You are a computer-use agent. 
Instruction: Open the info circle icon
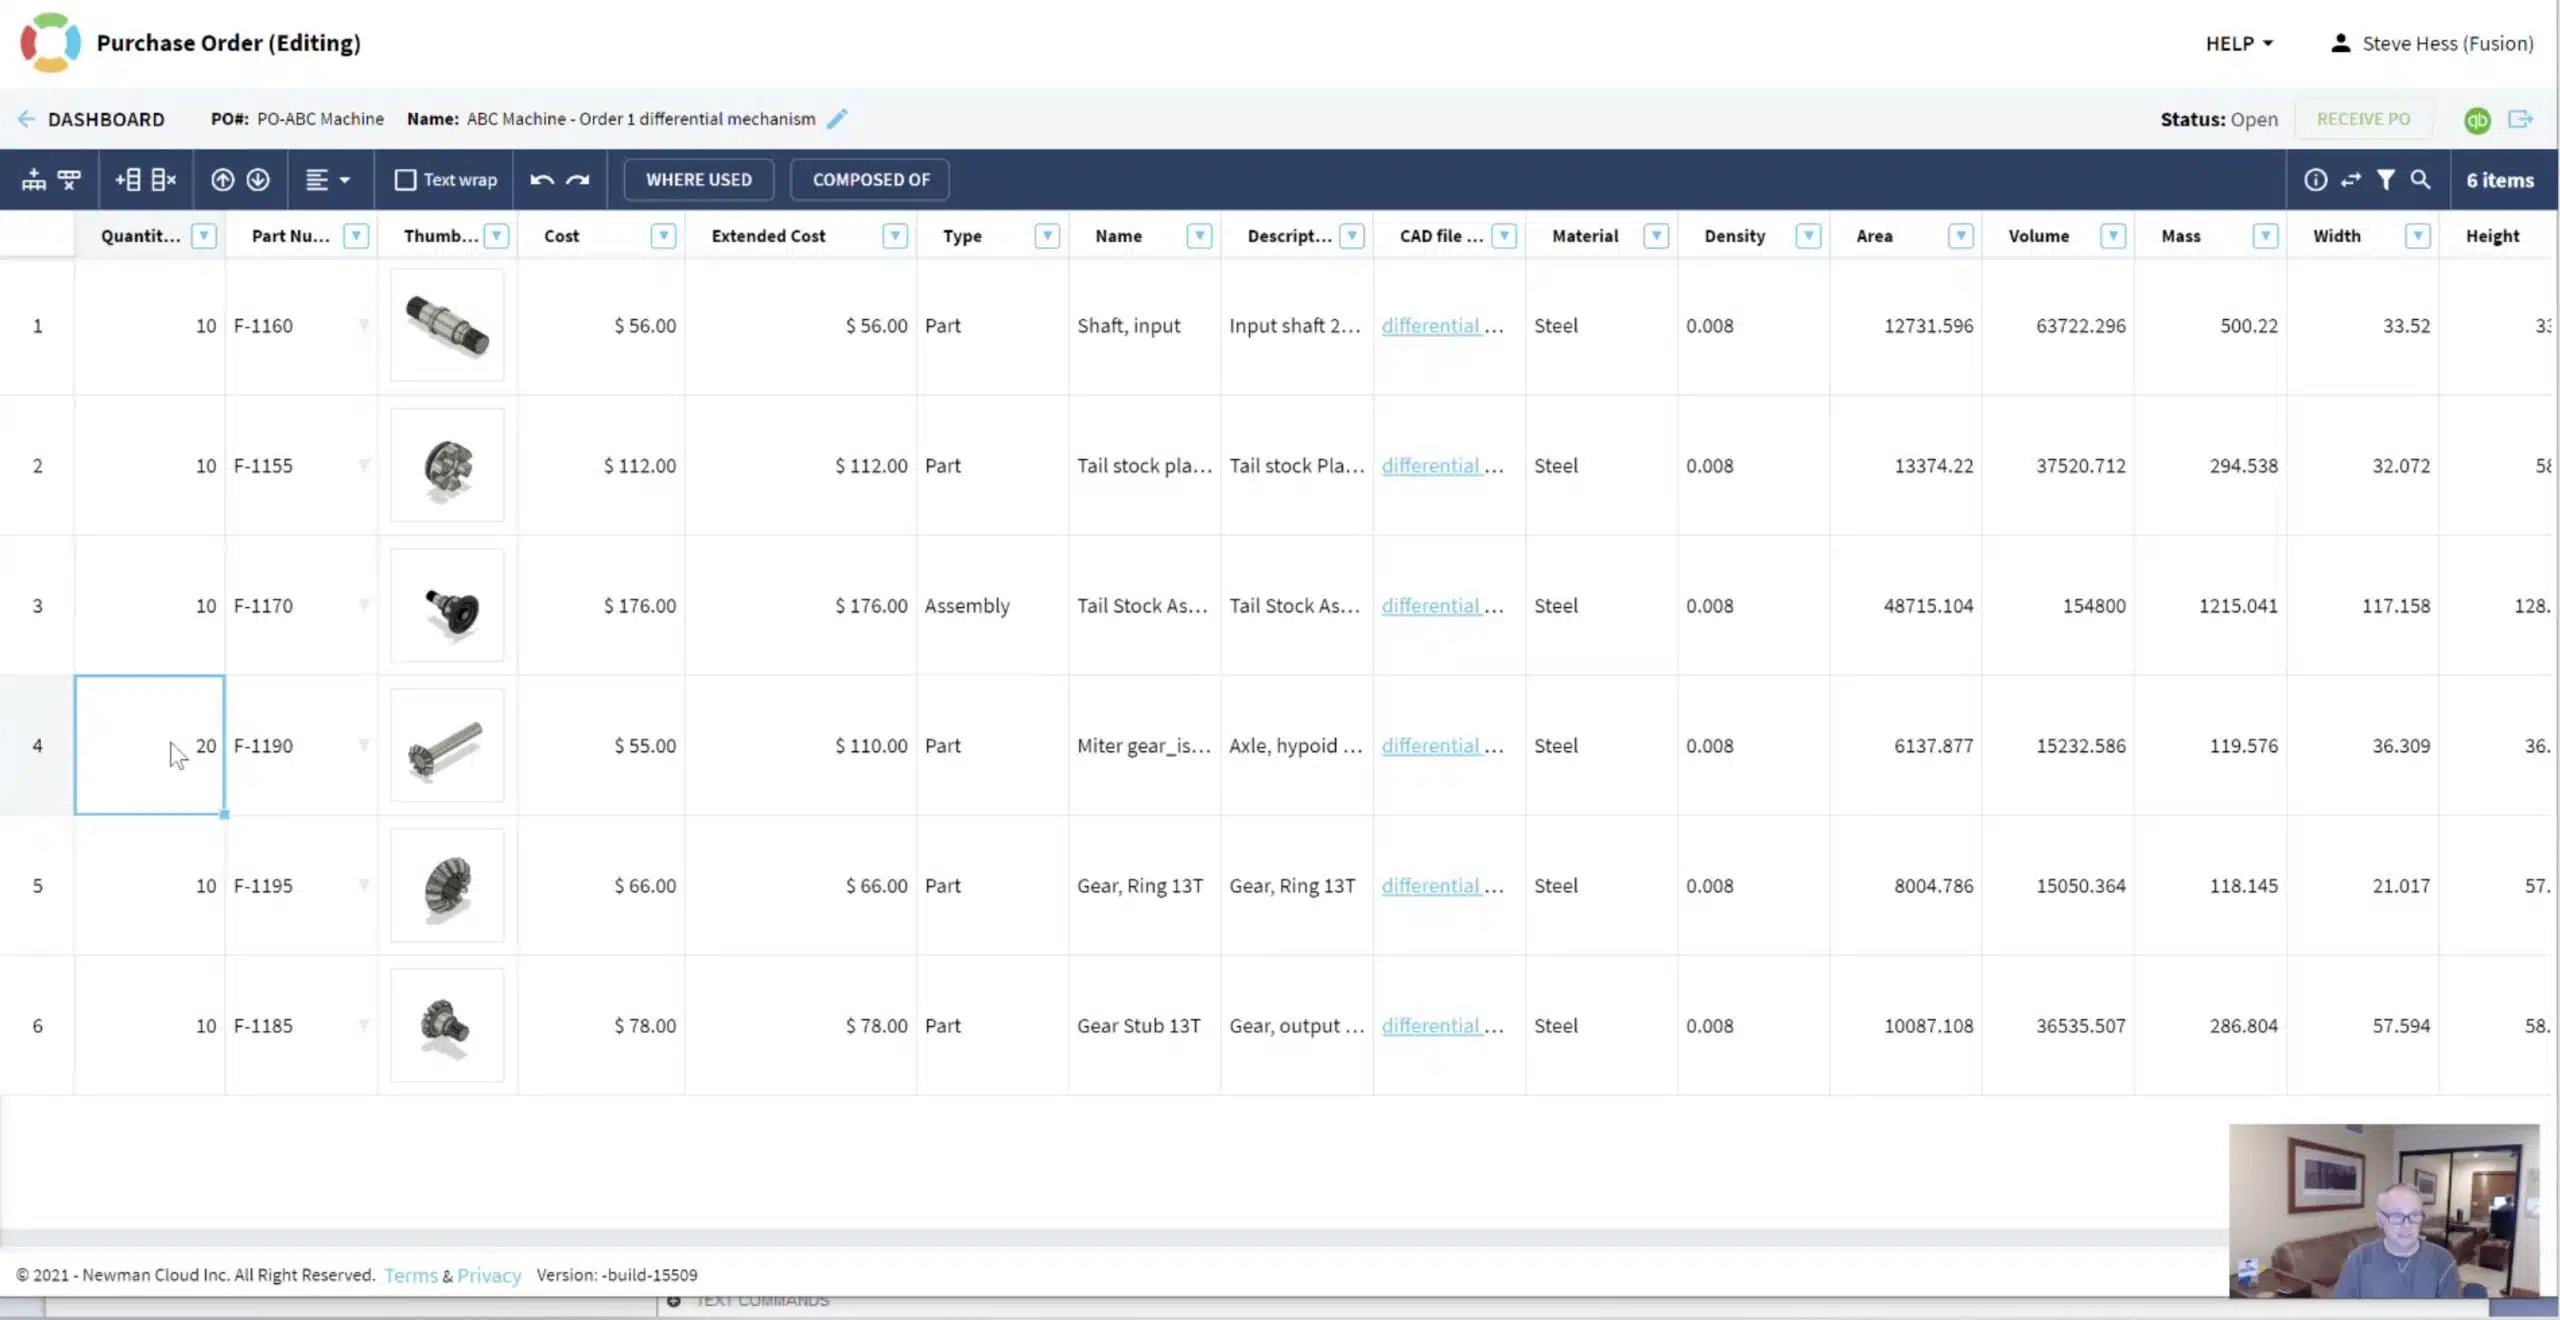pos(2316,180)
